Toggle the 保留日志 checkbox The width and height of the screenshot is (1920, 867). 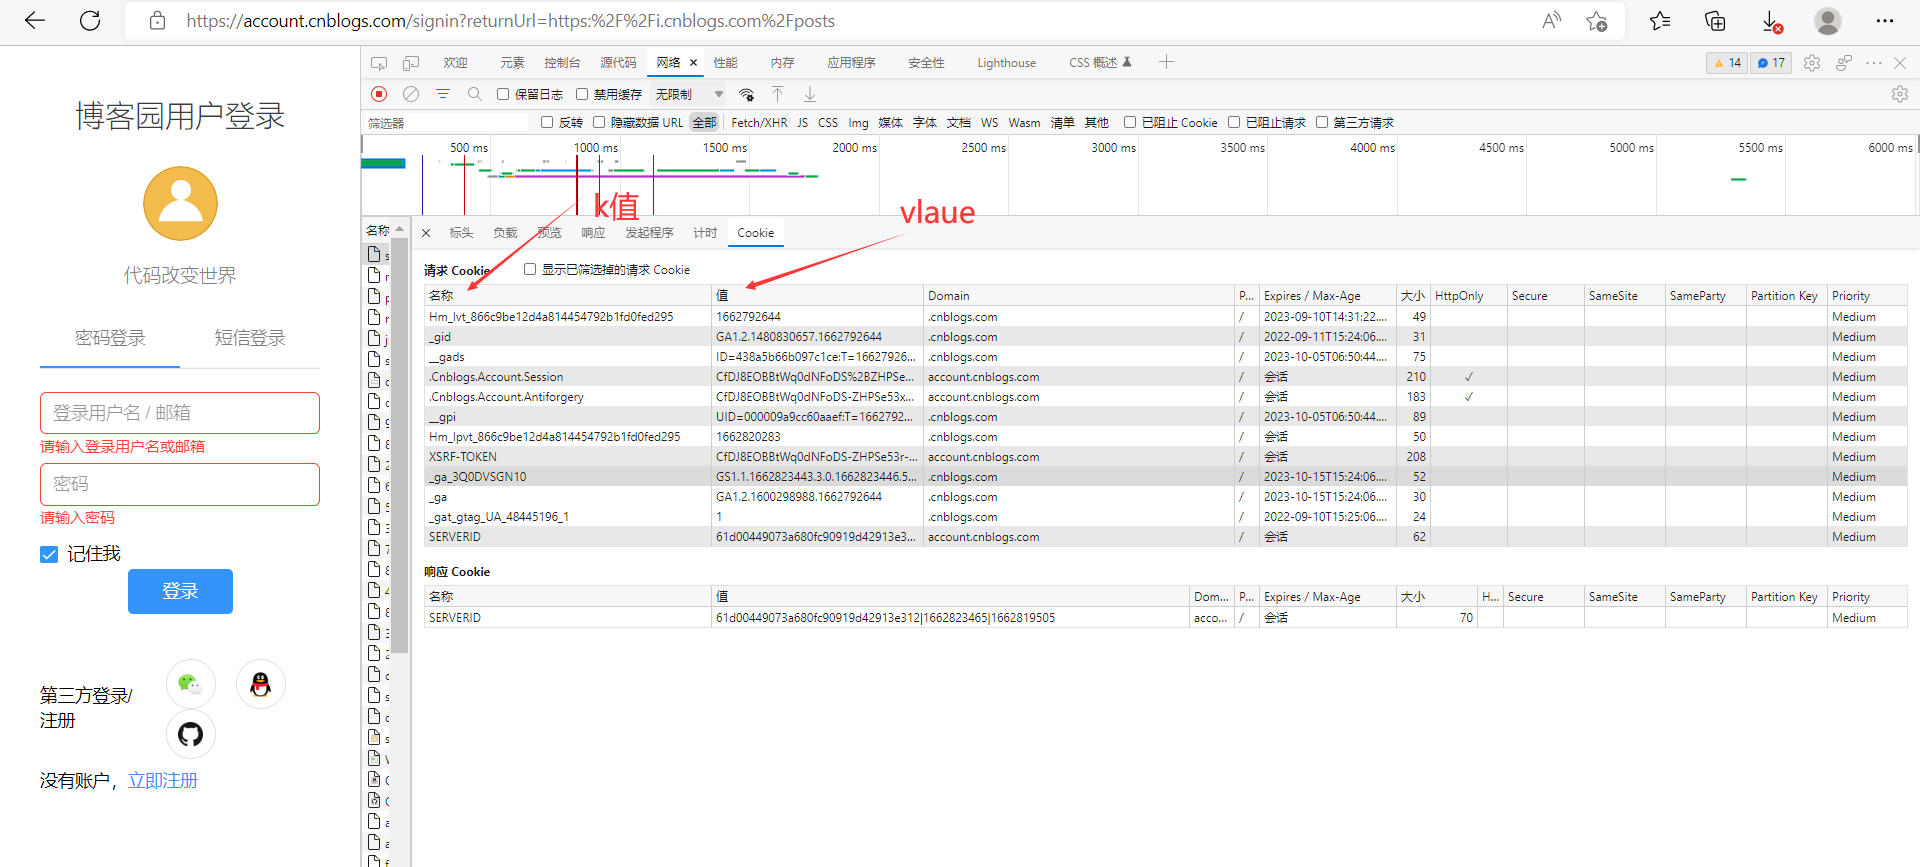(x=503, y=94)
